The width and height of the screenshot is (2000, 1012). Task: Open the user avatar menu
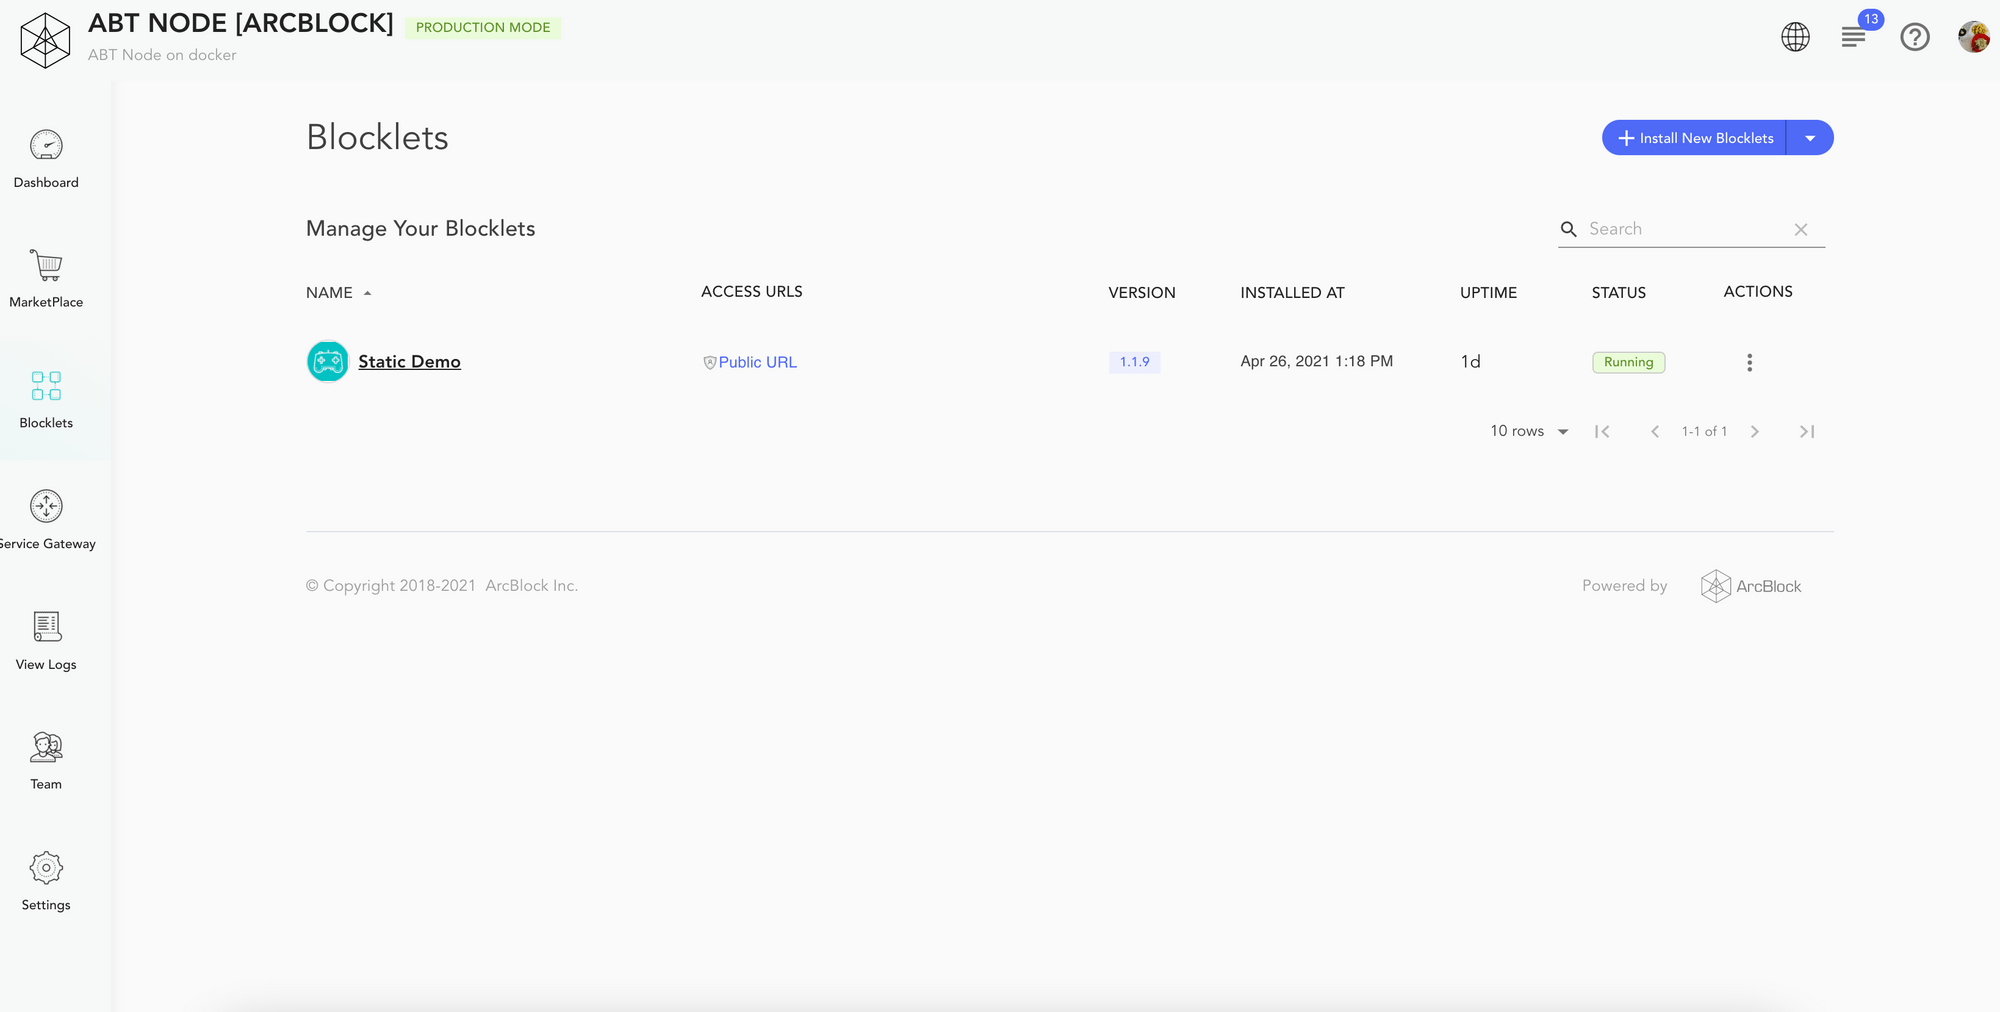click(1974, 37)
